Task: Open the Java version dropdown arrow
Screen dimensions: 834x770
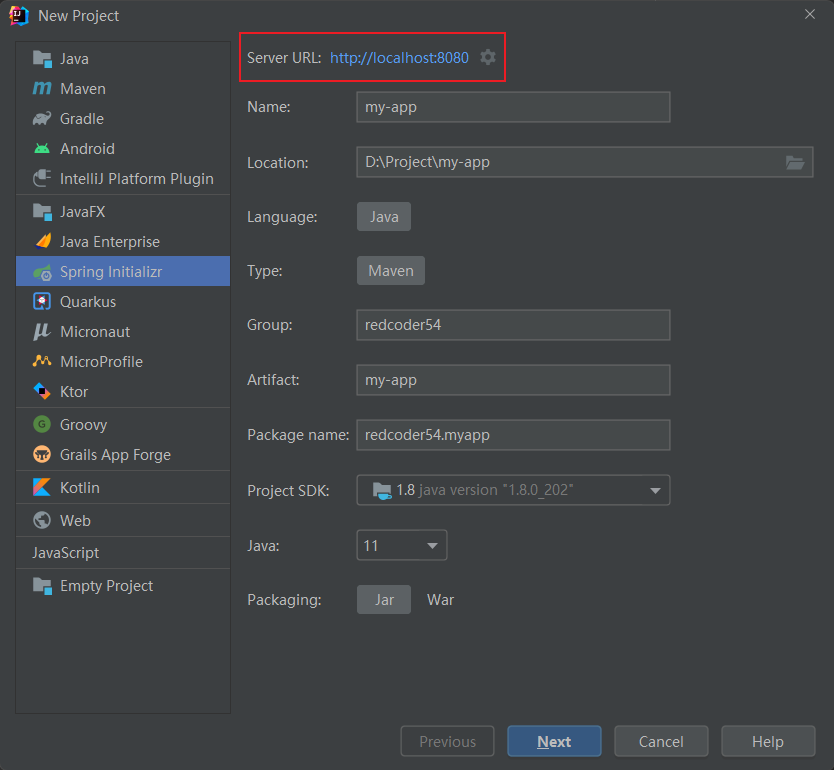Action: (x=432, y=546)
